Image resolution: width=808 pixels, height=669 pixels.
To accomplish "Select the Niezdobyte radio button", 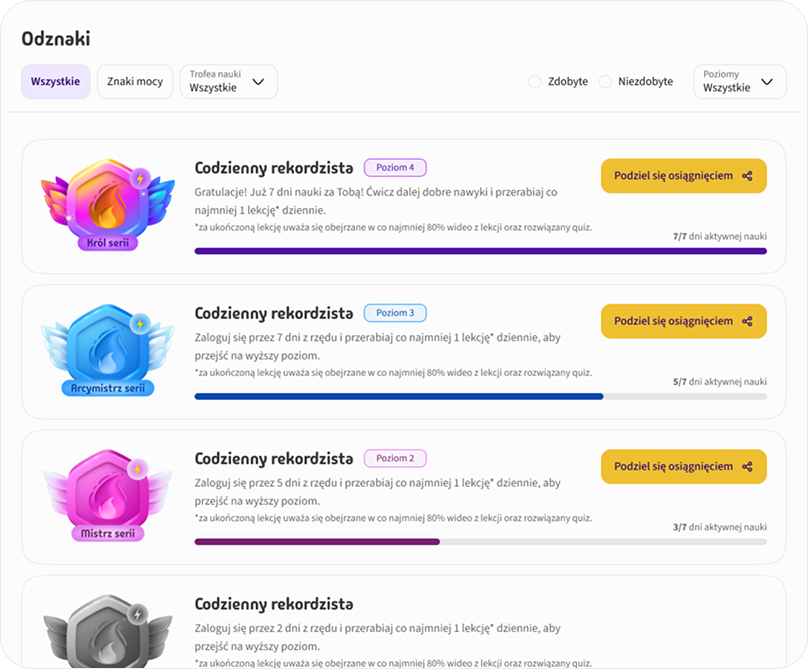I will pyautogui.click(x=604, y=81).
